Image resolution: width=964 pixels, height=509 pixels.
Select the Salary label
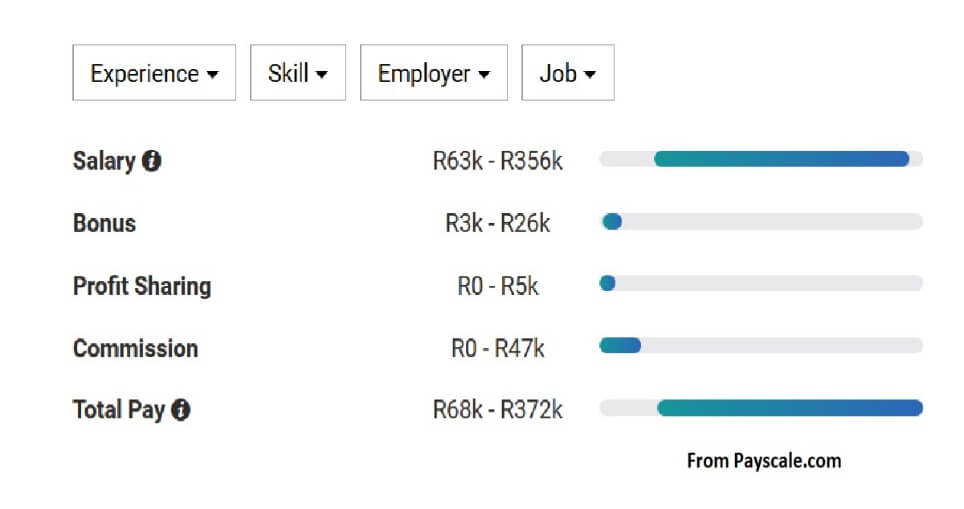point(104,161)
